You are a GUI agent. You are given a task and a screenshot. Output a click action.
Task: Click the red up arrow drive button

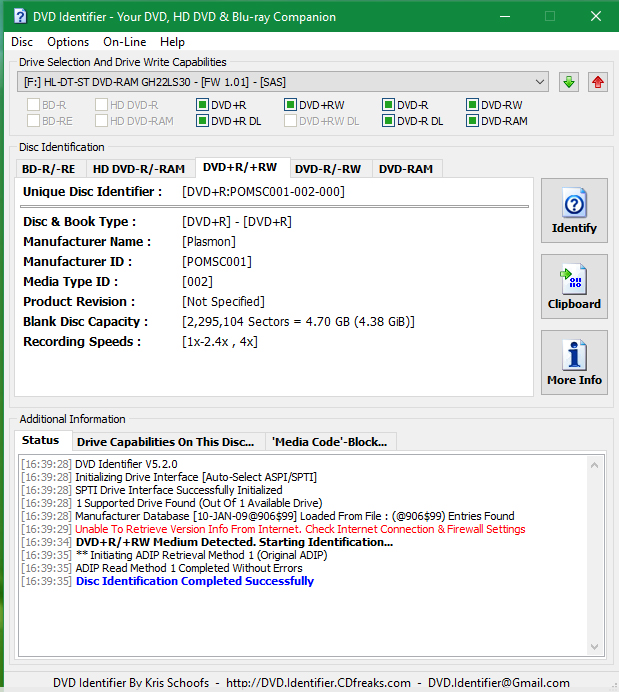point(598,82)
